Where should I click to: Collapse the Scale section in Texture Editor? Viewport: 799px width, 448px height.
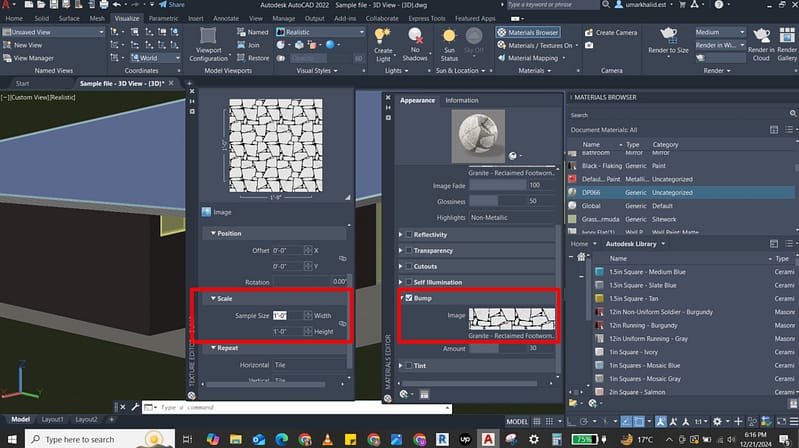click(214, 298)
